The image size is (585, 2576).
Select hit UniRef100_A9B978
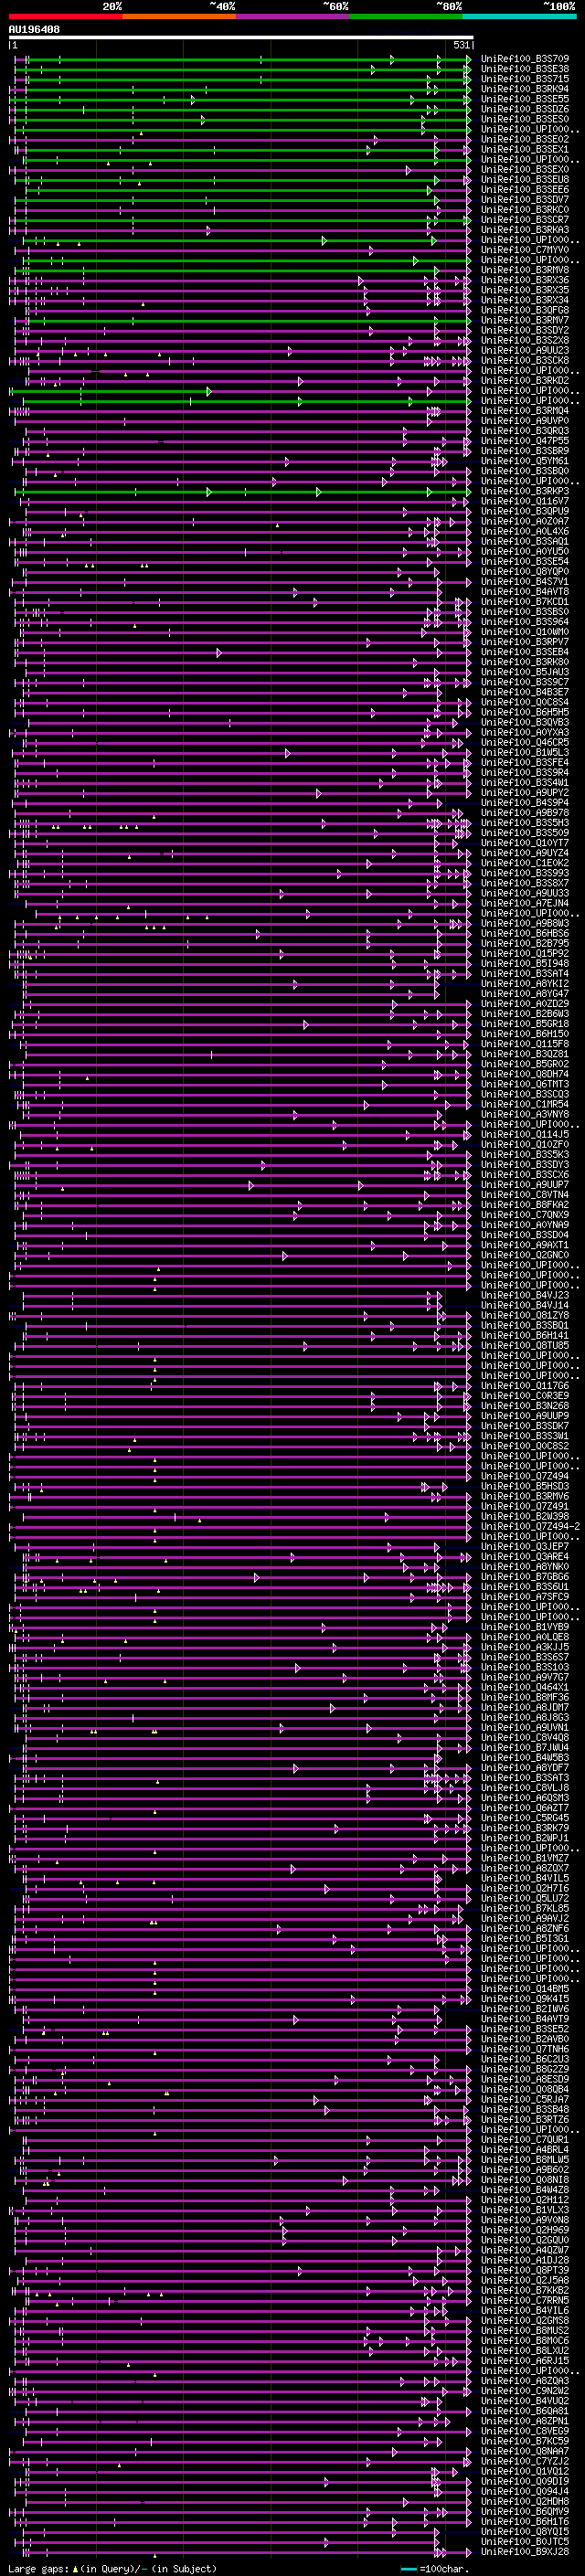(x=525, y=813)
